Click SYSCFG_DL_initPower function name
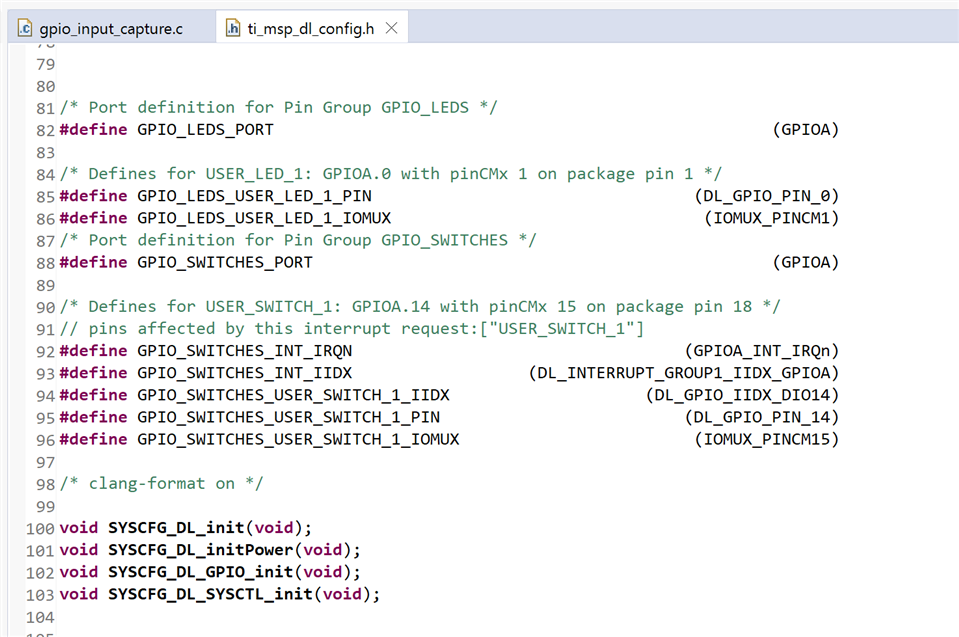The height and width of the screenshot is (637, 959). tap(201, 550)
